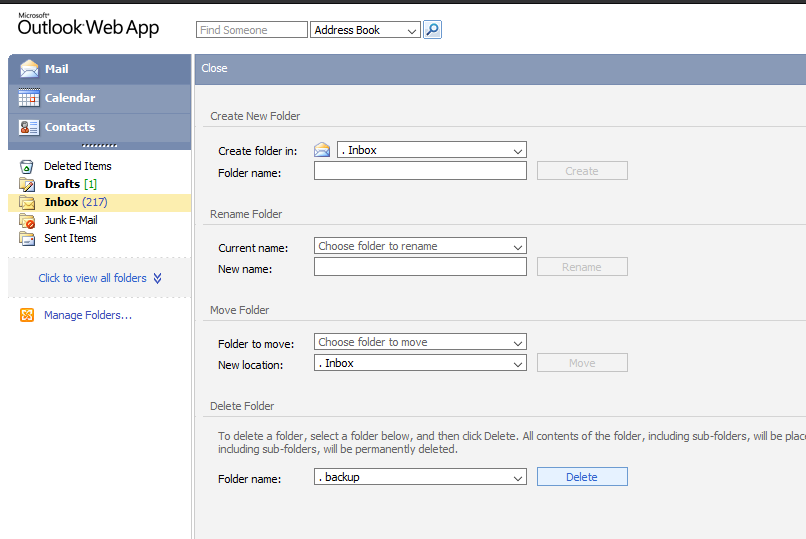Click the Move button

[582, 363]
